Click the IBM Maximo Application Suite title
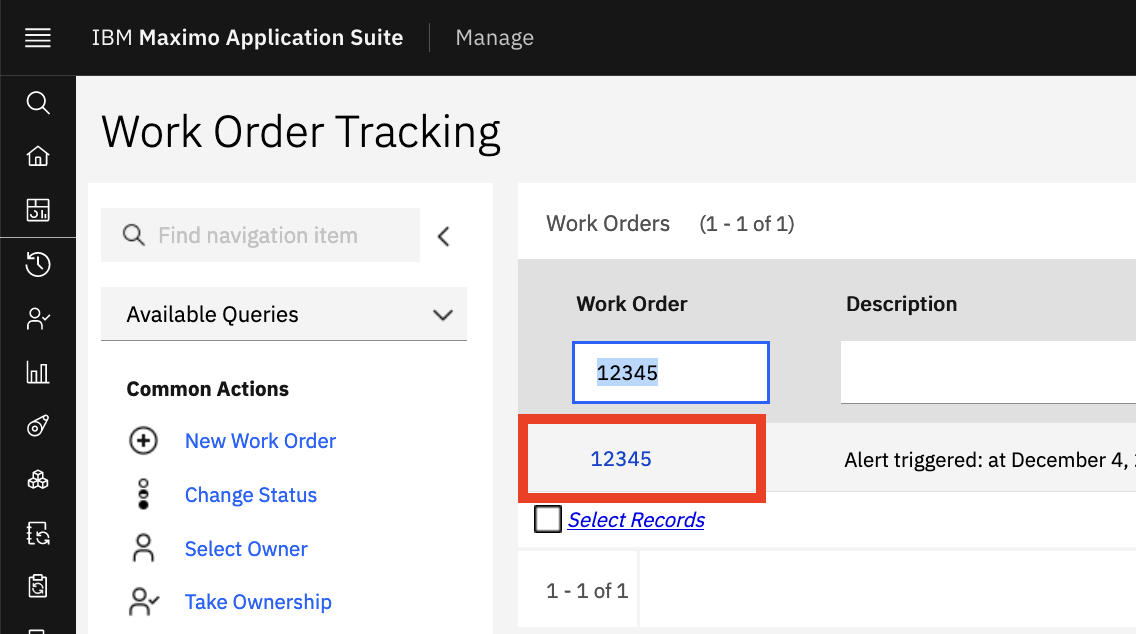 (x=247, y=38)
